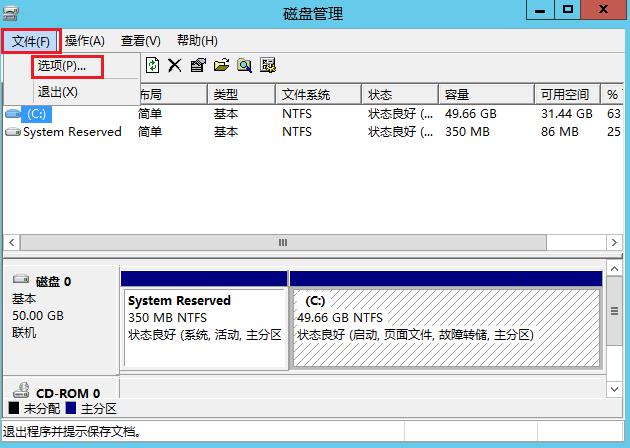Click the vertical scrollbar thumb of the disk pane
Image resolution: width=630 pixels, height=448 pixels.
point(614,311)
